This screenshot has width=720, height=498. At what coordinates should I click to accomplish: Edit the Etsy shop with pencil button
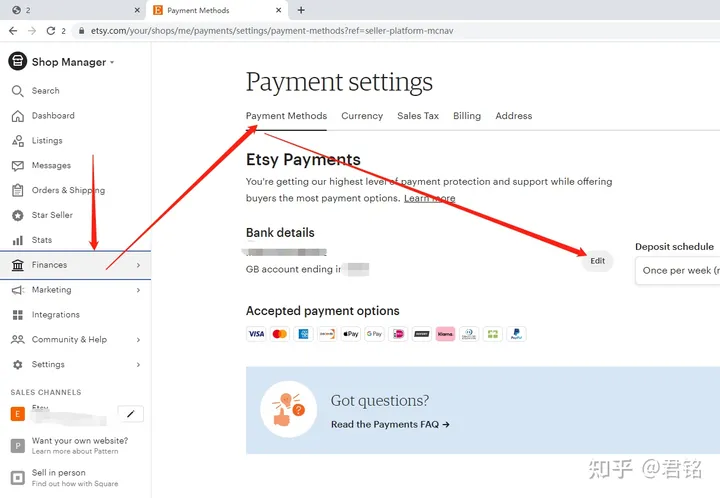tap(130, 414)
